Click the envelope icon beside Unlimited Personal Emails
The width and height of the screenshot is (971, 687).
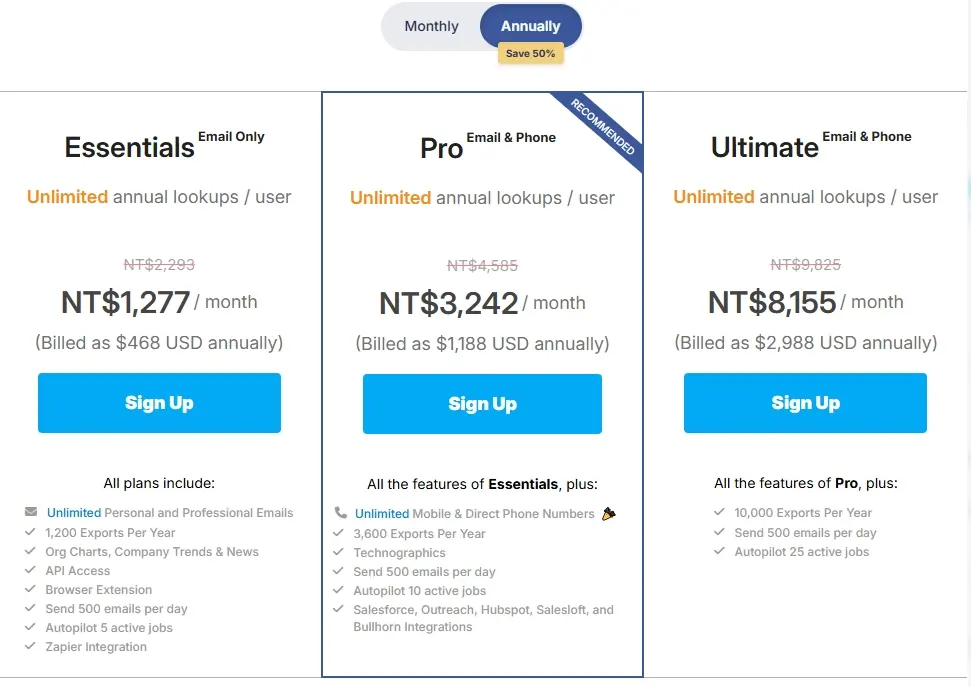pos(31,512)
